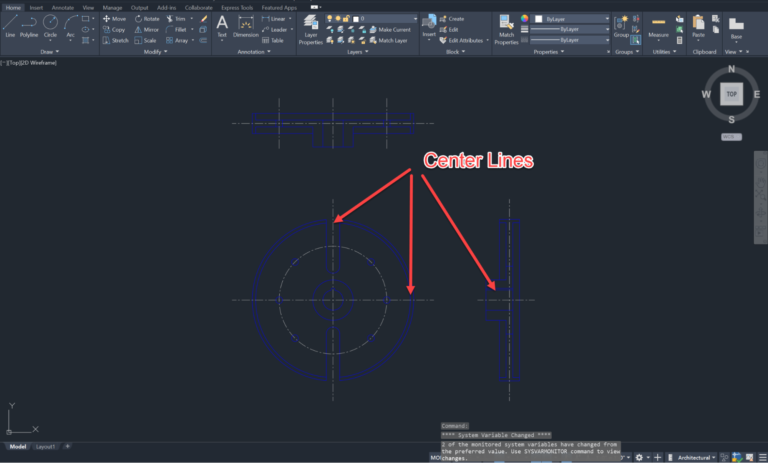Screen dimensions: 768x463
Task: Open the Express Tools tab
Action: click(237, 7)
